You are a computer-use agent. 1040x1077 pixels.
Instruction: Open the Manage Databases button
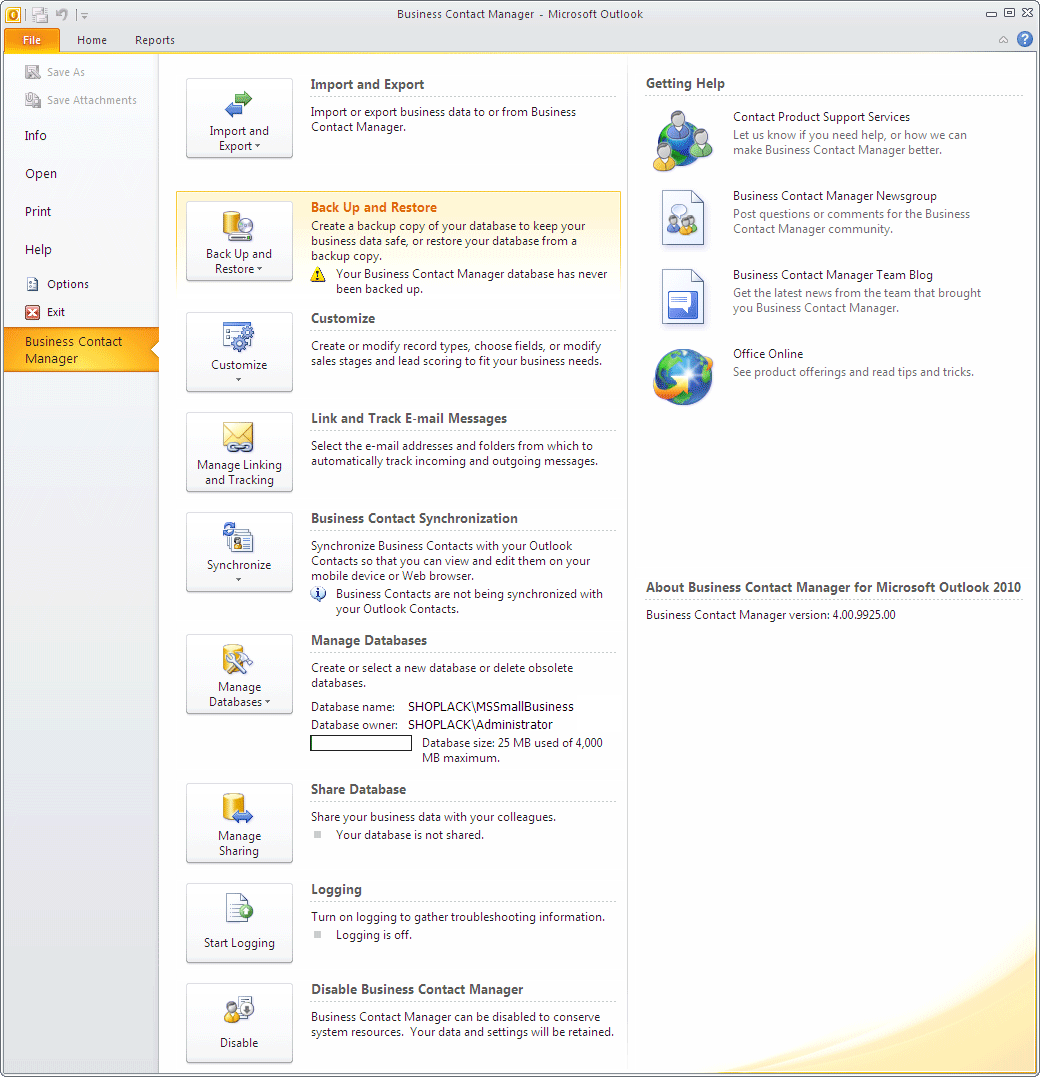click(239, 674)
